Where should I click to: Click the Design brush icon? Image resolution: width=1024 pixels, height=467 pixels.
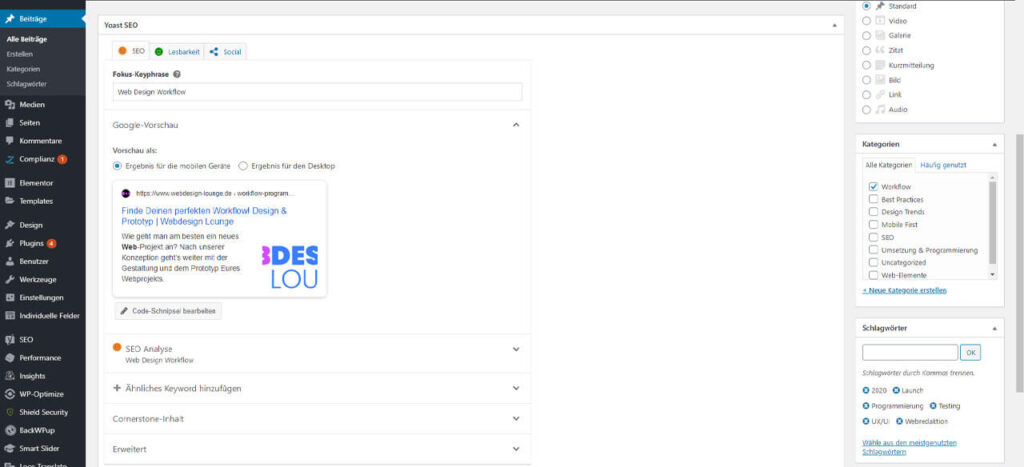pyautogui.click(x=10, y=225)
